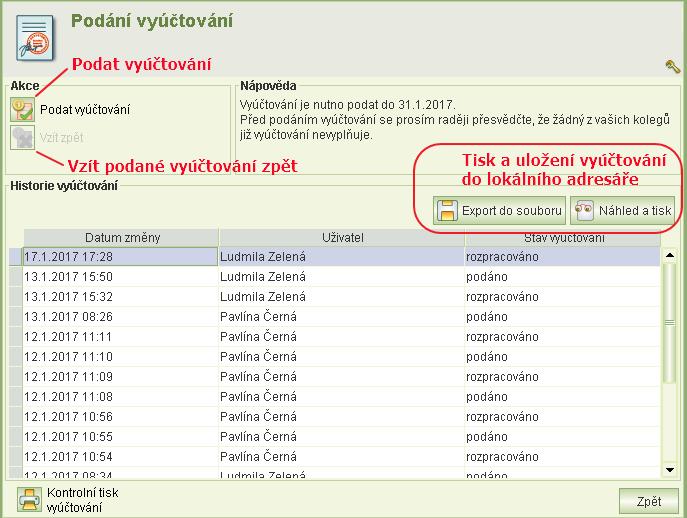Click the glasses preview icon

(x=584, y=210)
